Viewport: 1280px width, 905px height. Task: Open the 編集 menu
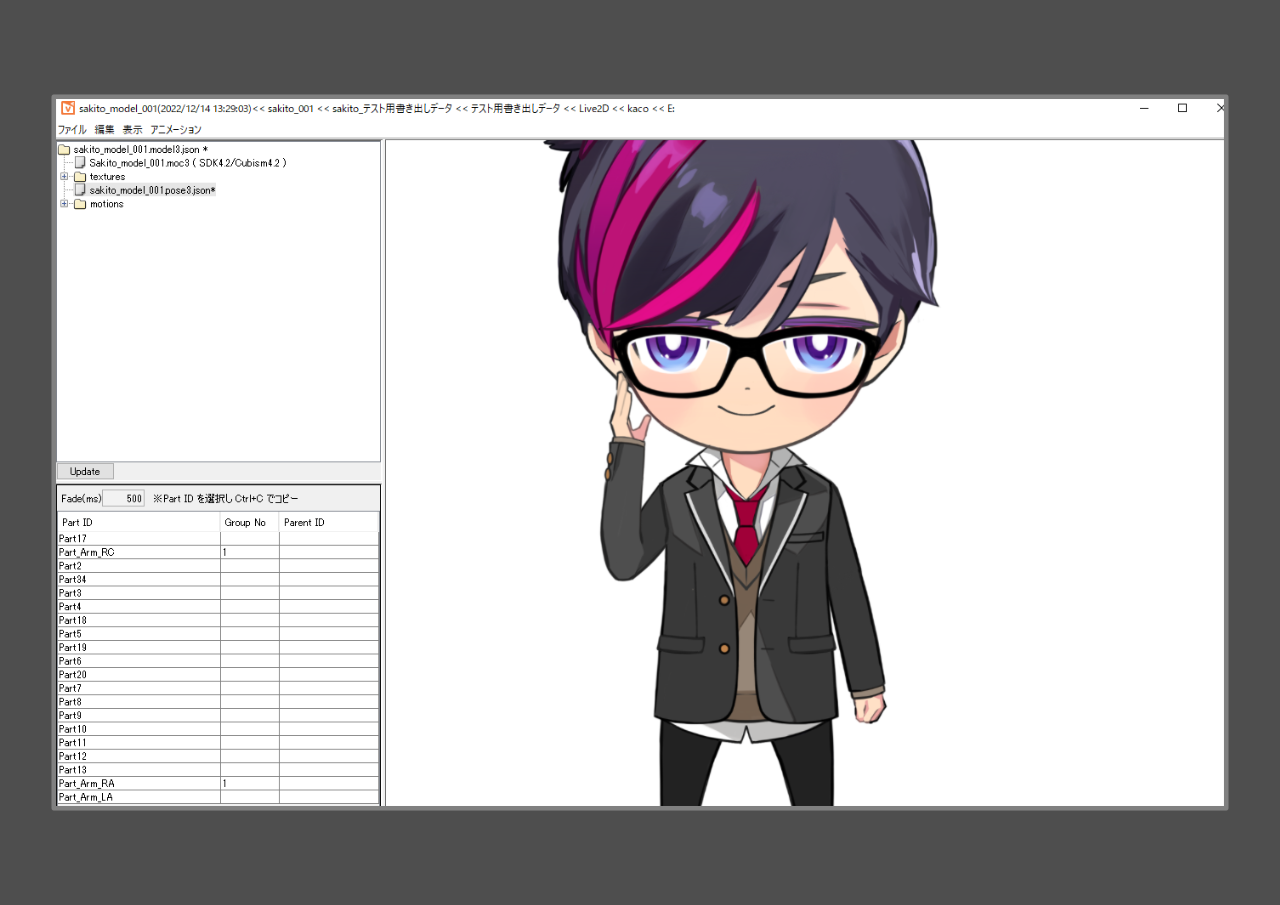(105, 130)
